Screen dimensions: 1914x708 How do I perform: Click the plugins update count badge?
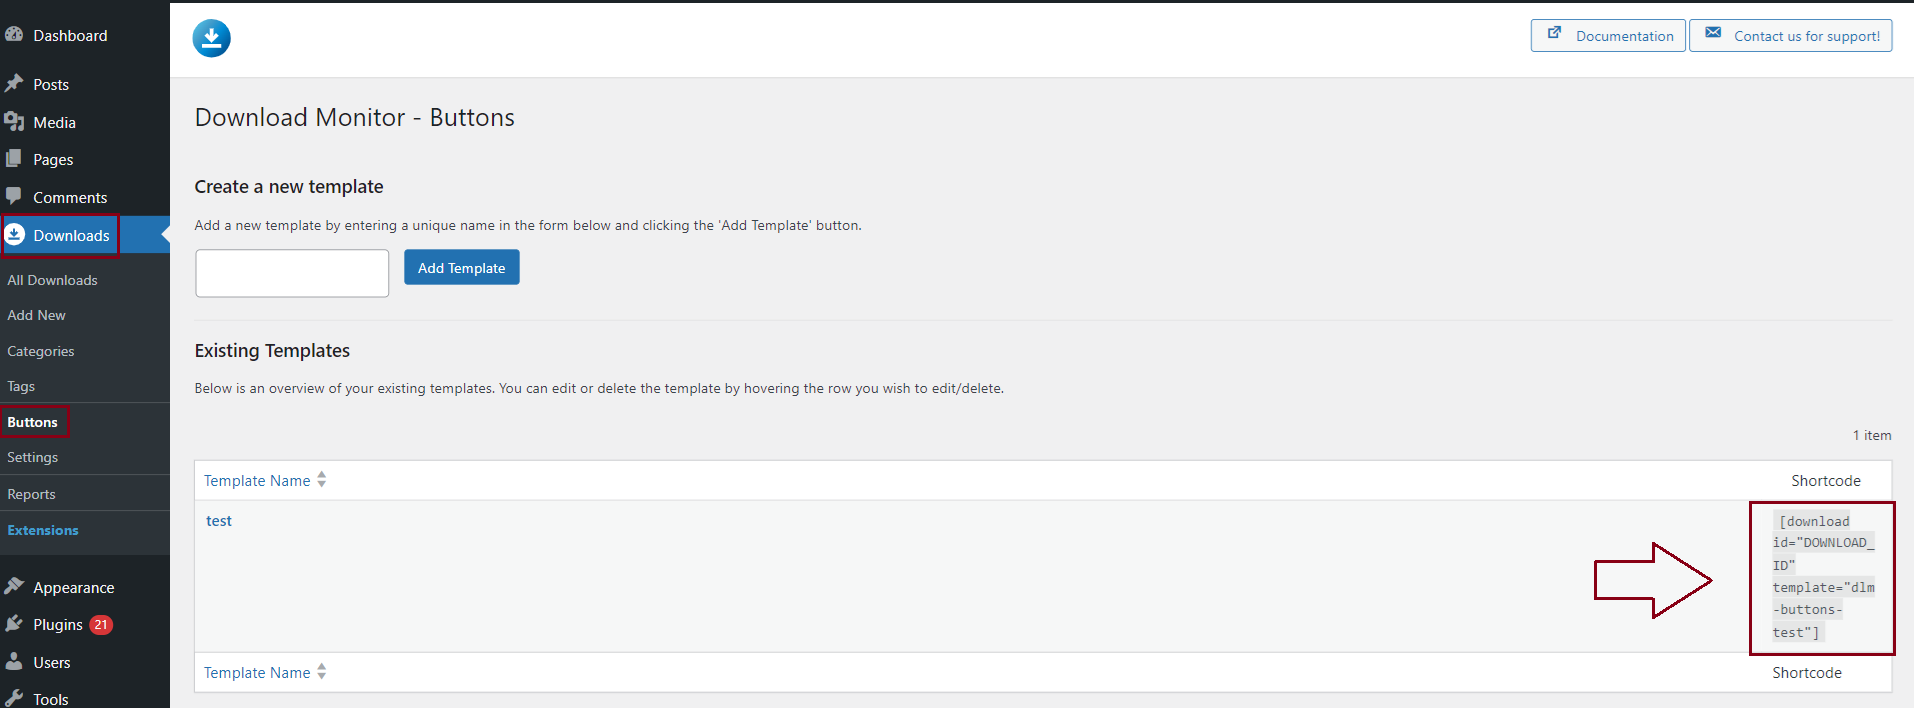pyautogui.click(x=101, y=624)
